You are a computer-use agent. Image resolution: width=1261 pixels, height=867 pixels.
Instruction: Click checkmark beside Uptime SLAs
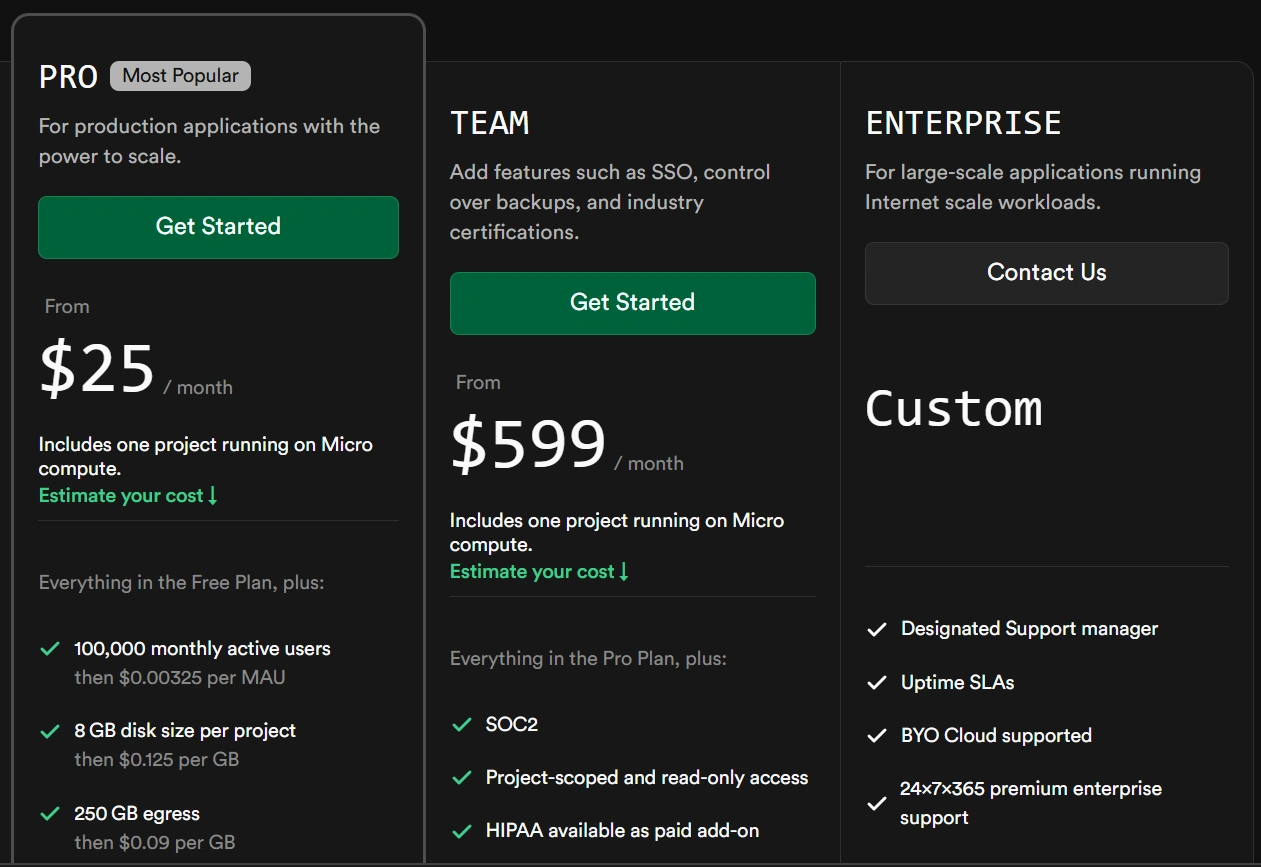pos(876,683)
